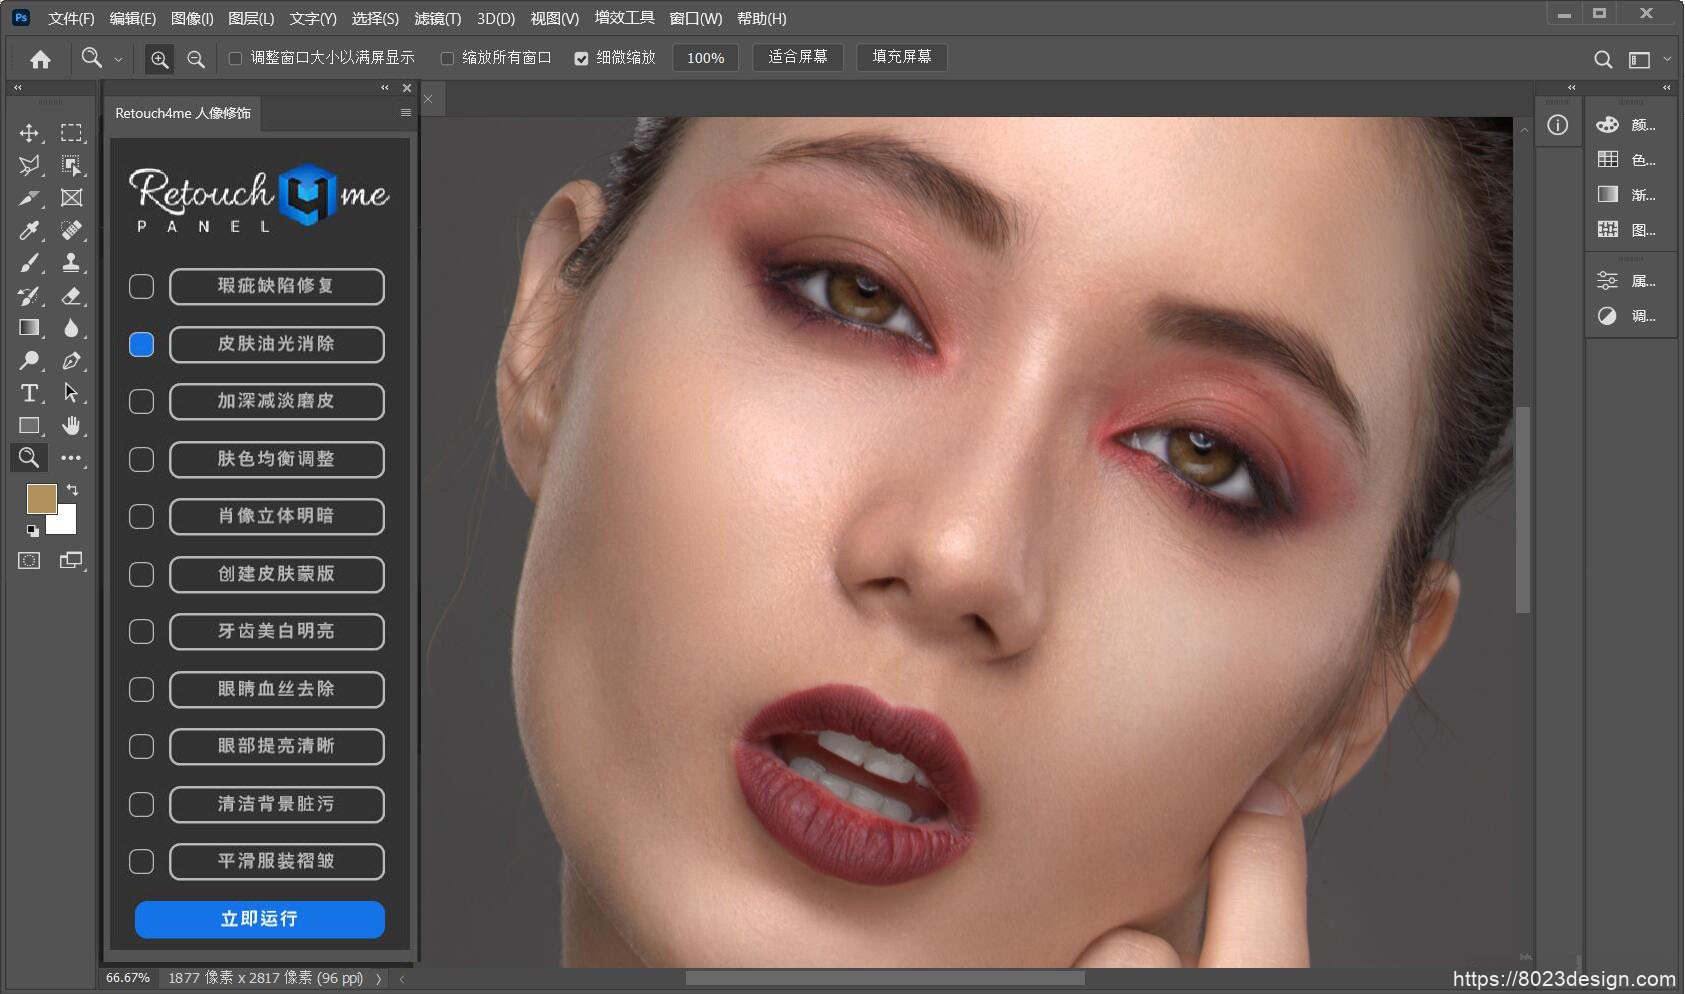
Task: Pick the Horizontal Type tool
Action: point(29,393)
